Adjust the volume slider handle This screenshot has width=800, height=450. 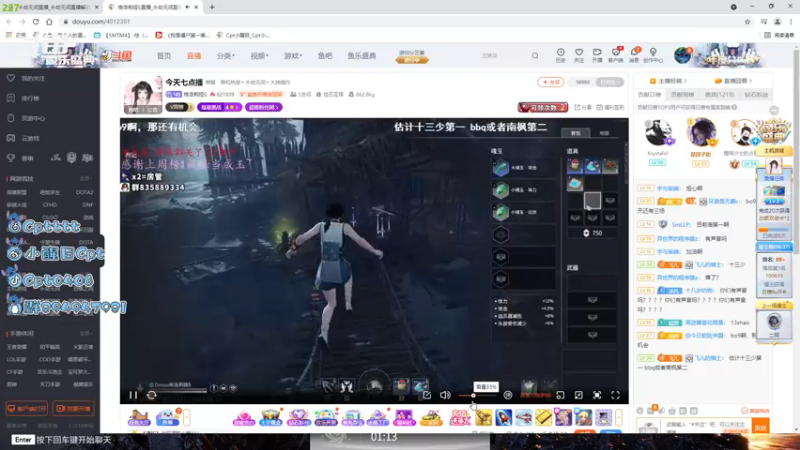(x=473, y=395)
